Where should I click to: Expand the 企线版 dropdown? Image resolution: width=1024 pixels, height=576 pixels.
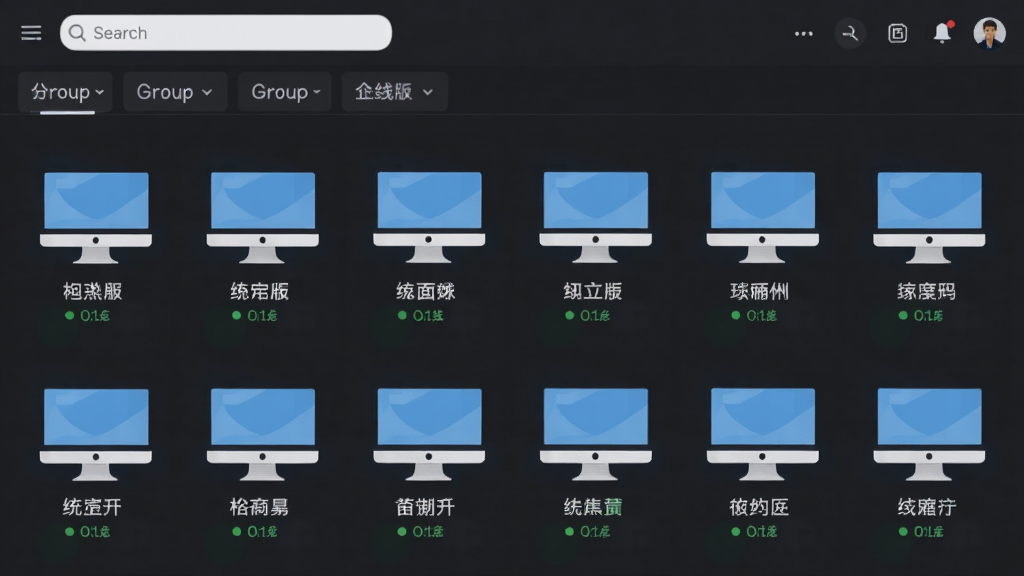point(394,92)
